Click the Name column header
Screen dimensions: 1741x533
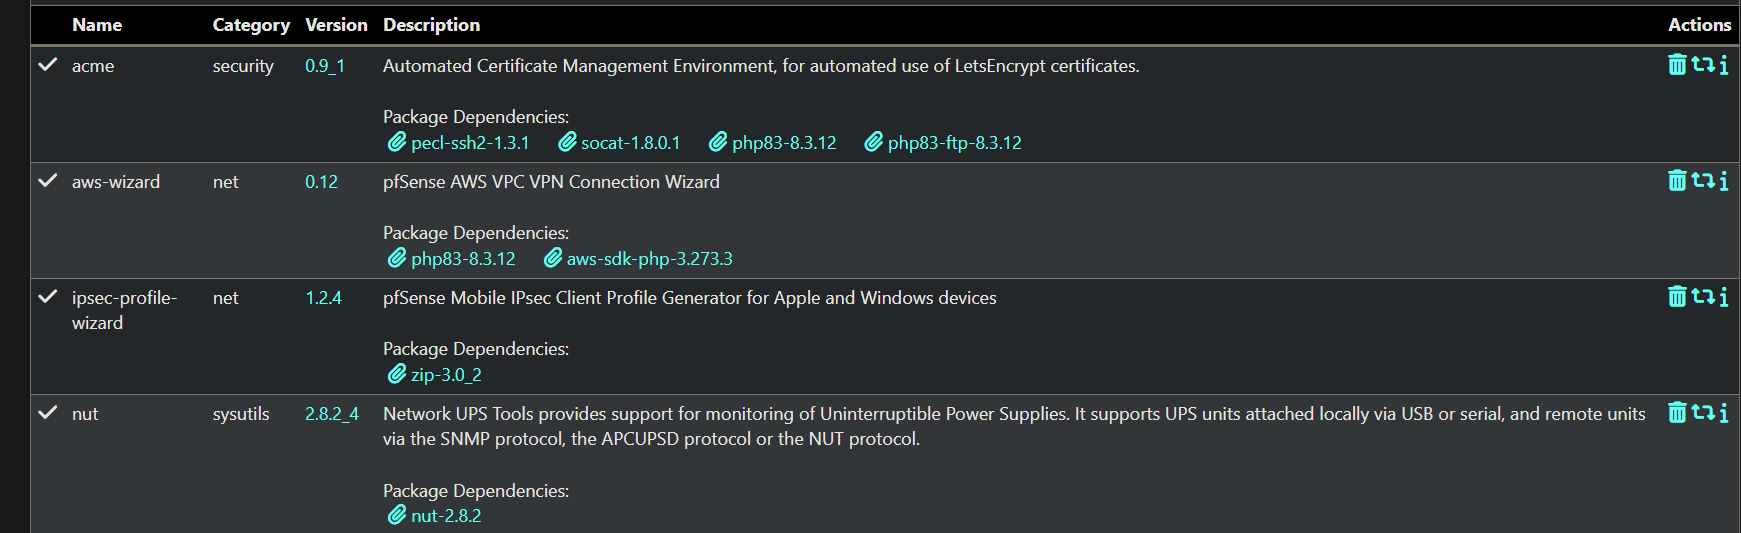point(97,25)
